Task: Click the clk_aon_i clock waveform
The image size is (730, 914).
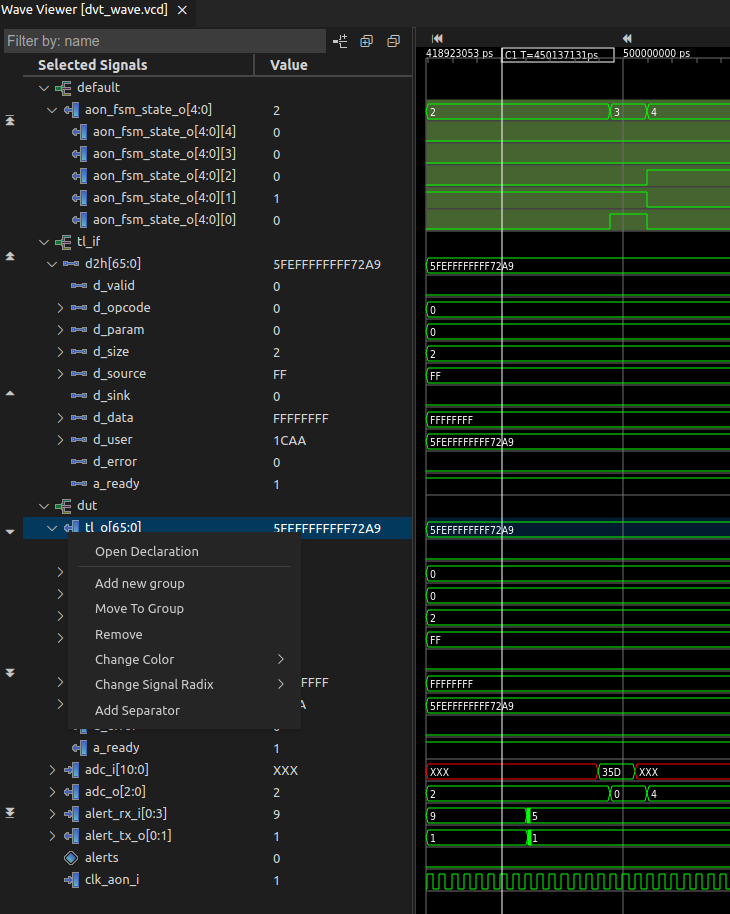Action: [x=578, y=881]
